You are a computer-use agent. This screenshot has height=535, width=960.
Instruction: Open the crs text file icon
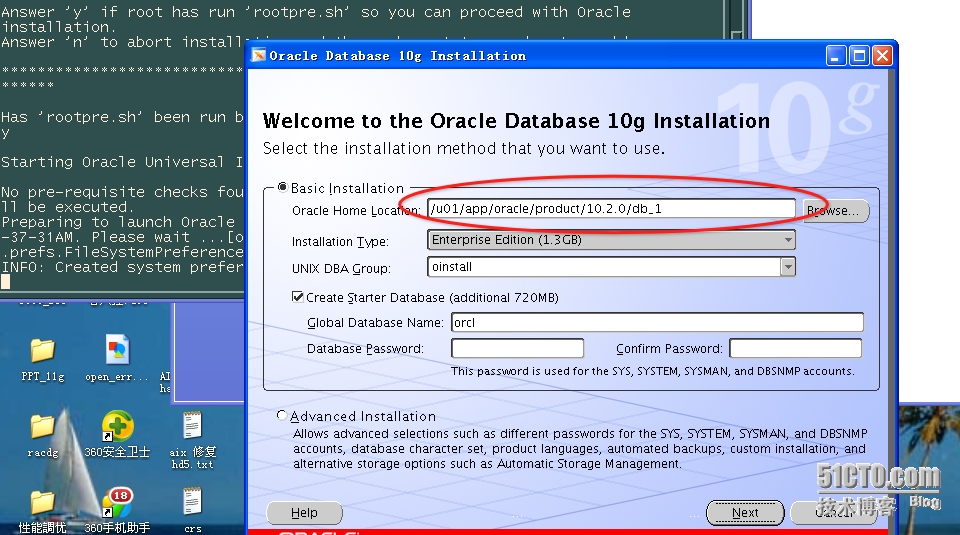point(192,501)
